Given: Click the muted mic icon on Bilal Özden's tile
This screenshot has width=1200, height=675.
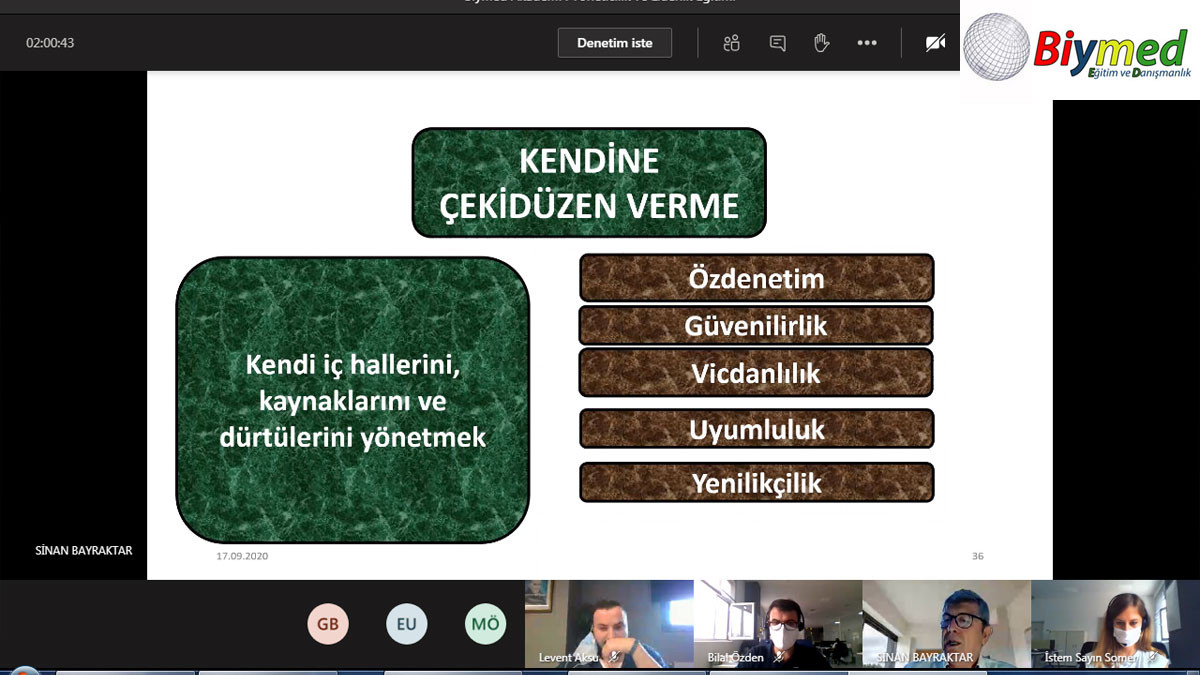Looking at the screenshot, I should [x=780, y=657].
